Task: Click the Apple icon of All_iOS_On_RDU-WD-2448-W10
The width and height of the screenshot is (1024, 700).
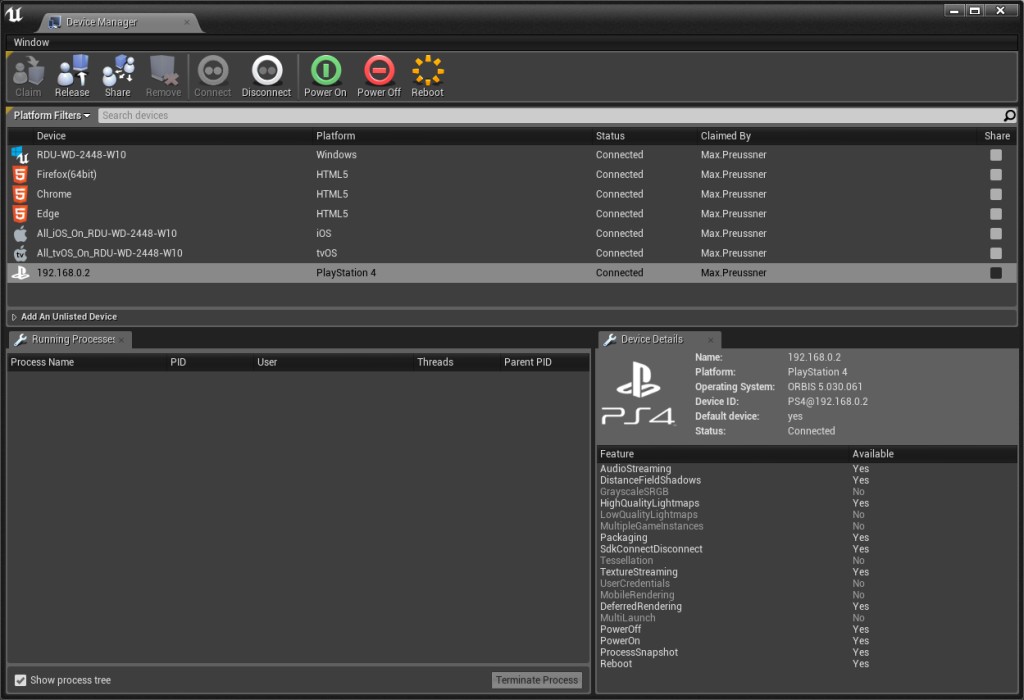Action: [x=20, y=233]
